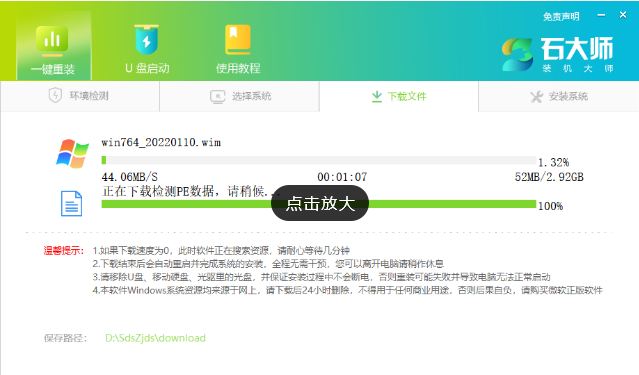Click tip 3 about removing U盘 and drives
Viewport: 639px width, 375px height.
(x=321, y=277)
